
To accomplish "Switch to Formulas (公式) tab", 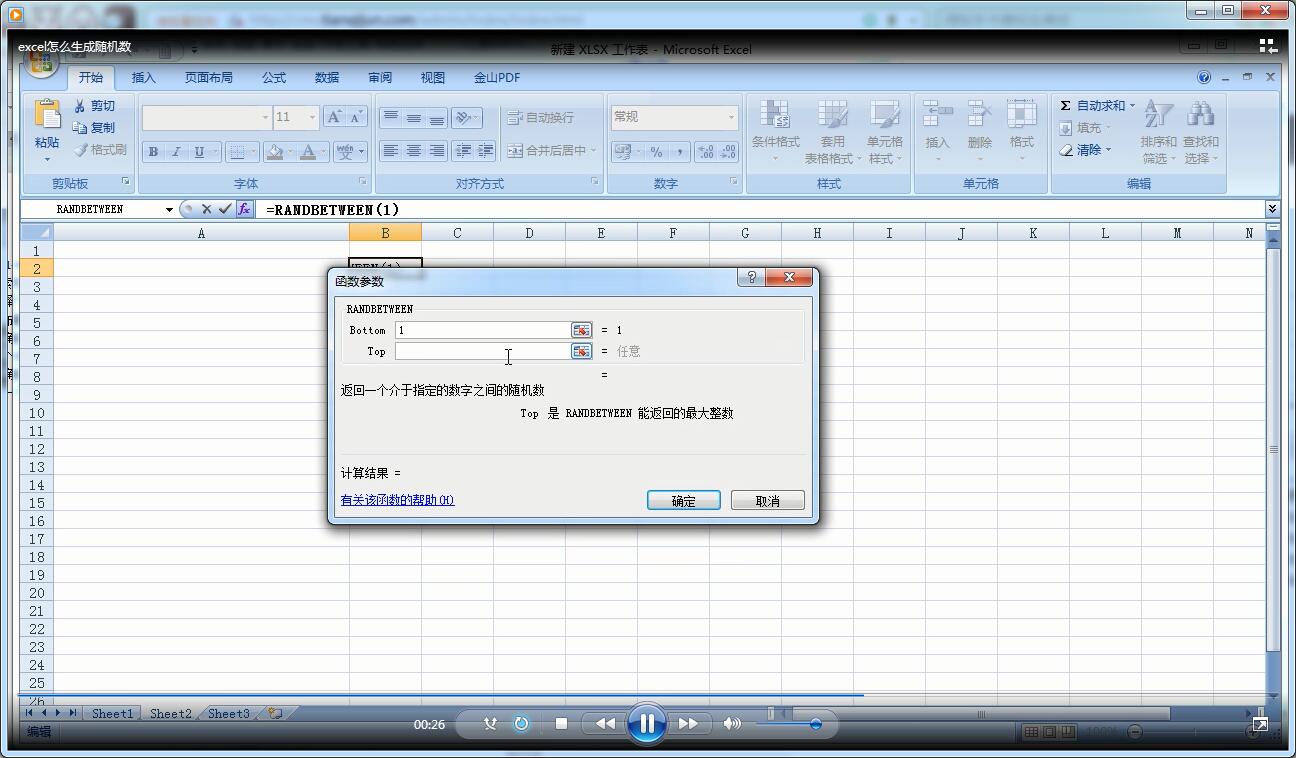I will 274,77.
